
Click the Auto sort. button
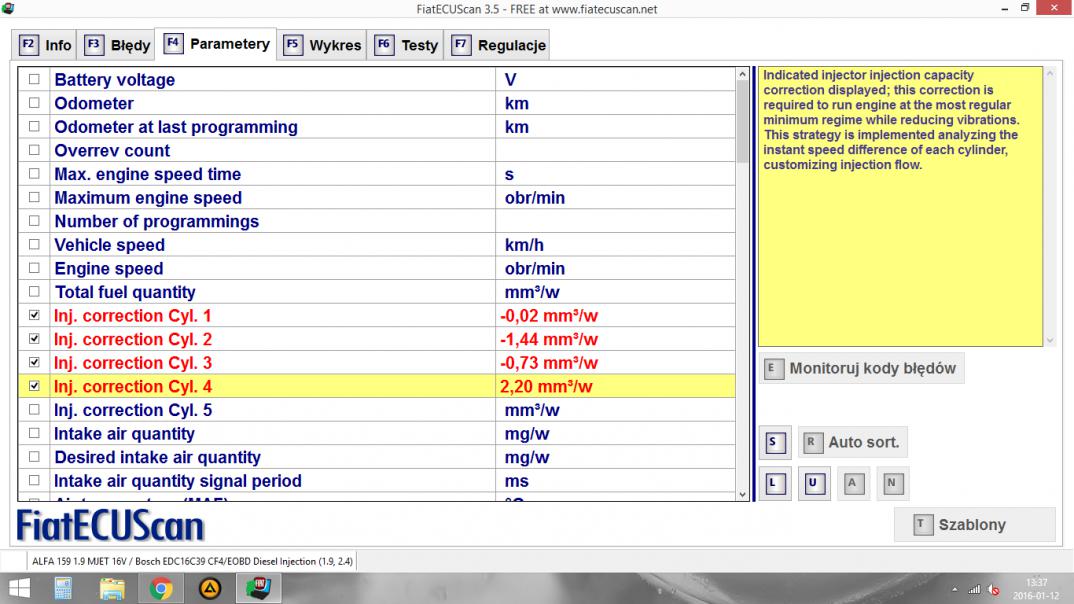pyautogui.click(x=852, y=442)
